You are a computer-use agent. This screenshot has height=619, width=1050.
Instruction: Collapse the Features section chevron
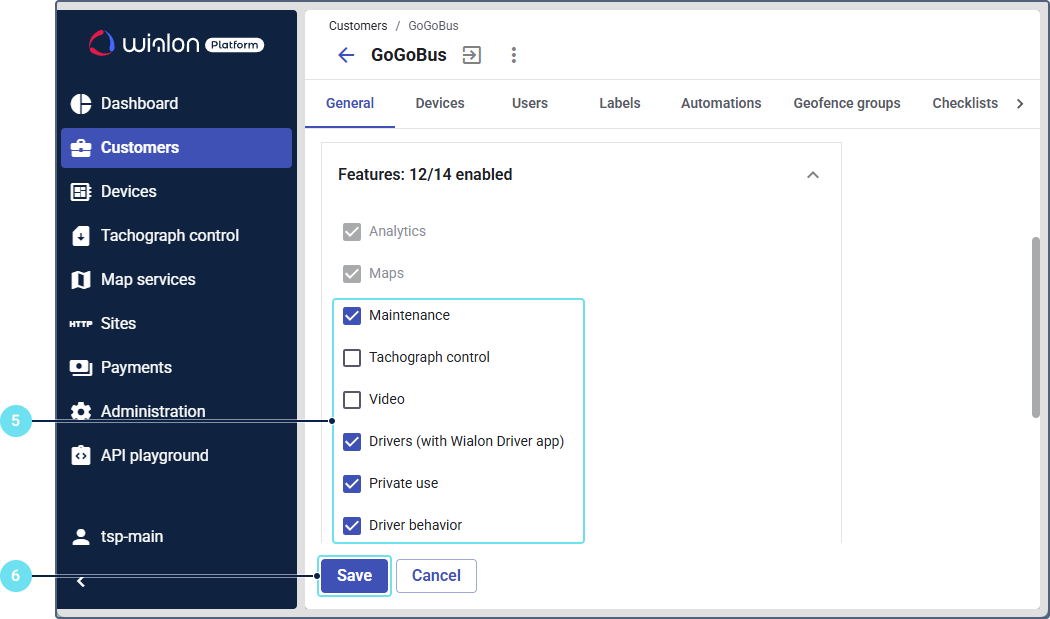(x=813, y=175)
